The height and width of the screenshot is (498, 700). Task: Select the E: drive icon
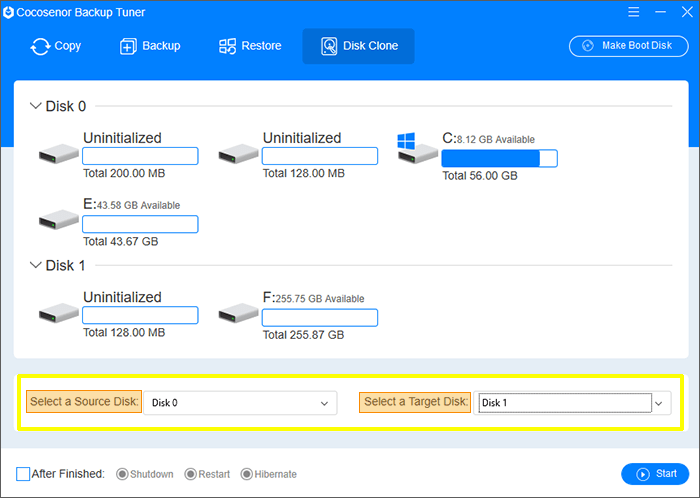59,220
